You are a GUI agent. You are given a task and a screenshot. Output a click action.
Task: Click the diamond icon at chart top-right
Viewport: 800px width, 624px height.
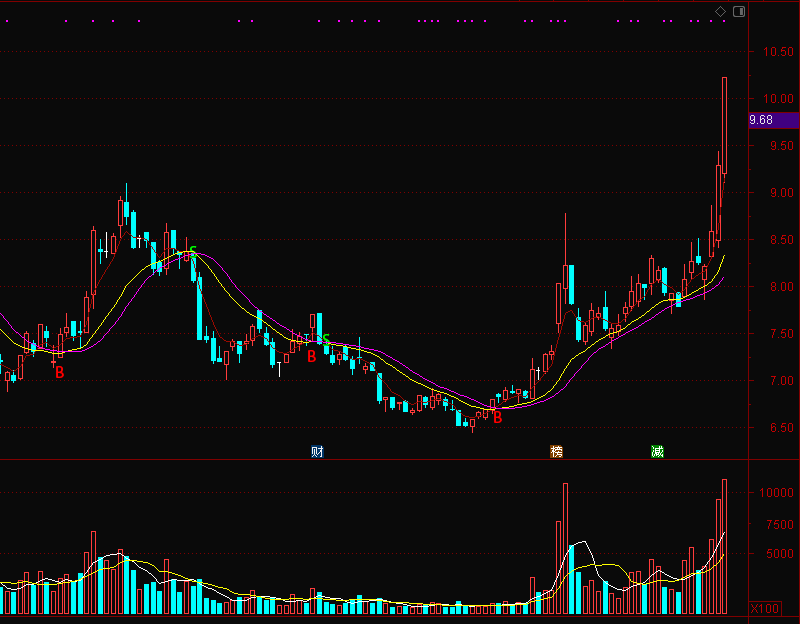[720, 11]
